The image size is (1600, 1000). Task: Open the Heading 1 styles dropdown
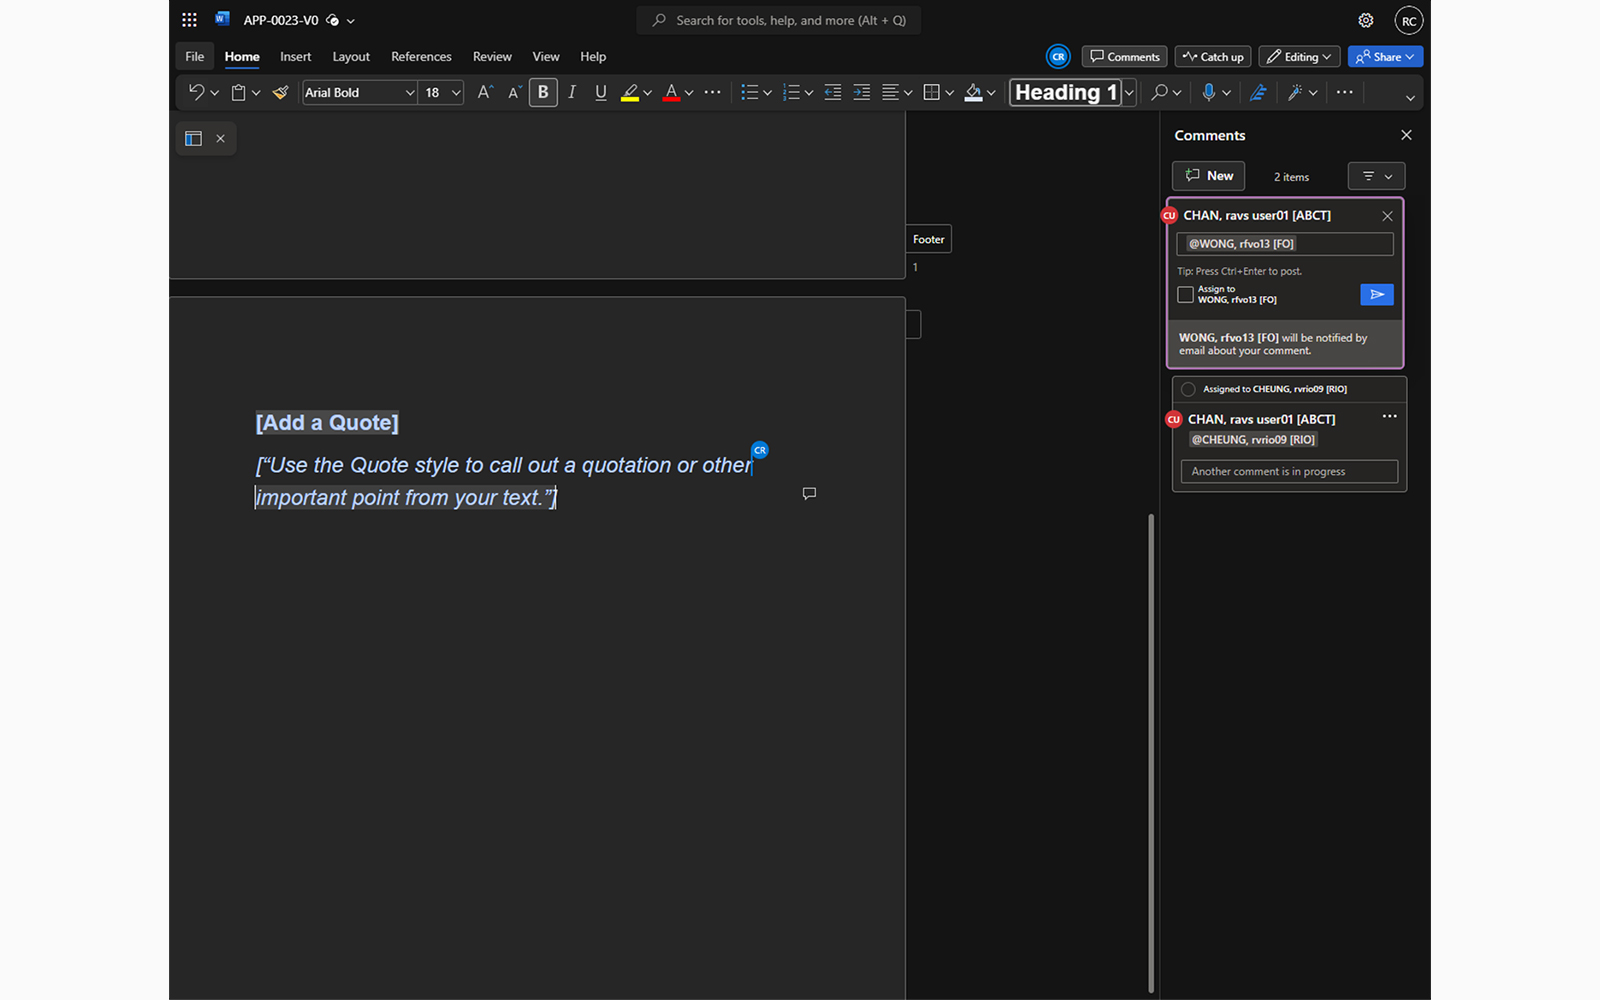pos(1129,93)
